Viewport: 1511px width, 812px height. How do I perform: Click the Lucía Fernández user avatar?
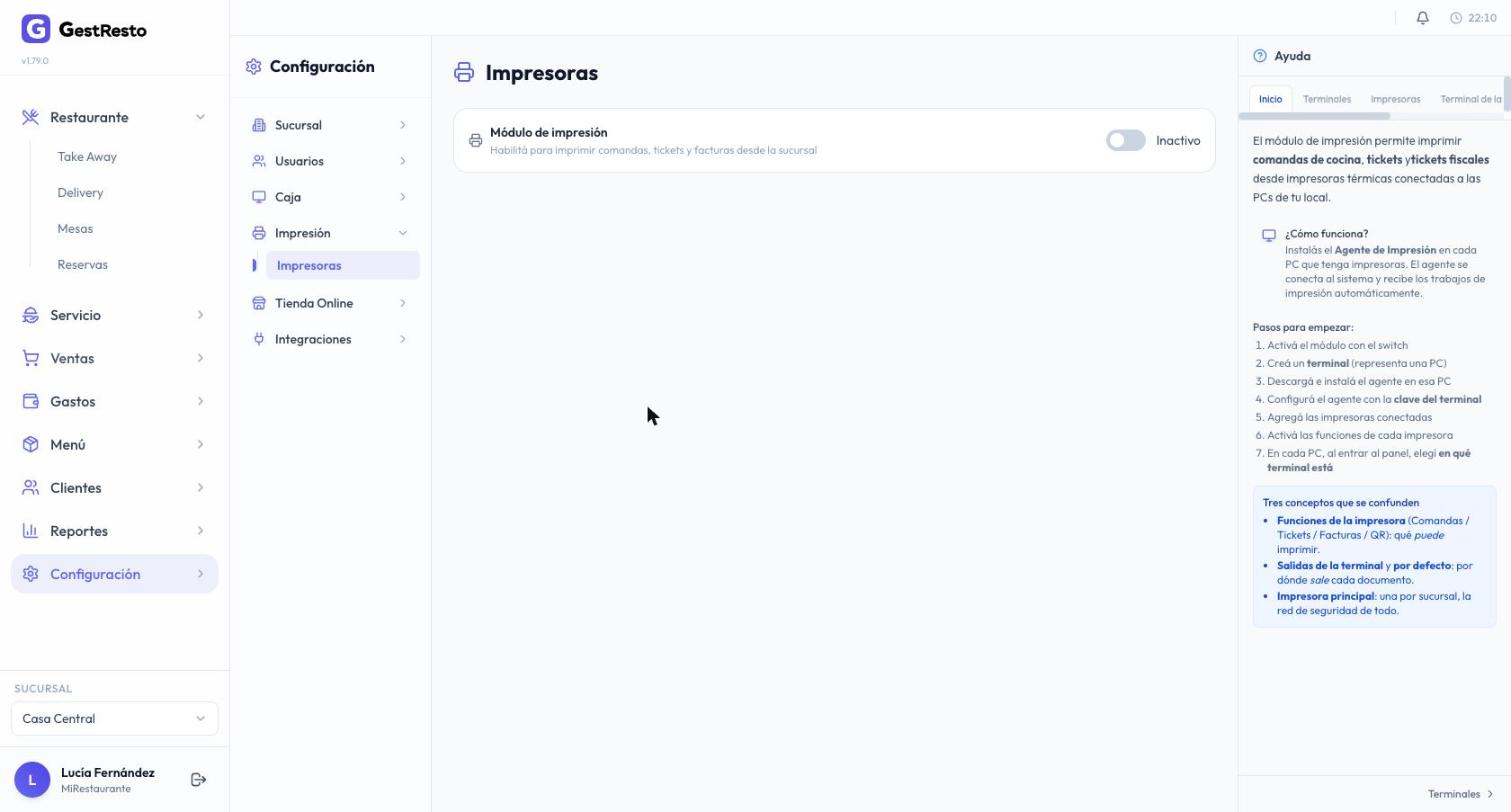[32, 780]
